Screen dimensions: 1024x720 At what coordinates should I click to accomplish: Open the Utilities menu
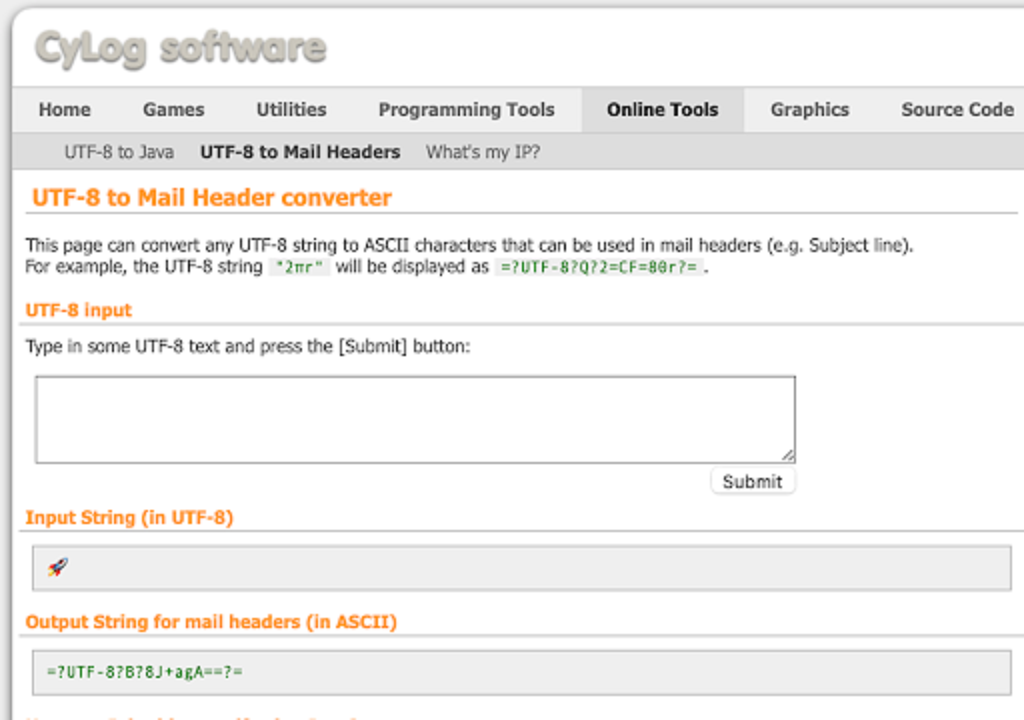pyautogui.click(x=291, y=110)
